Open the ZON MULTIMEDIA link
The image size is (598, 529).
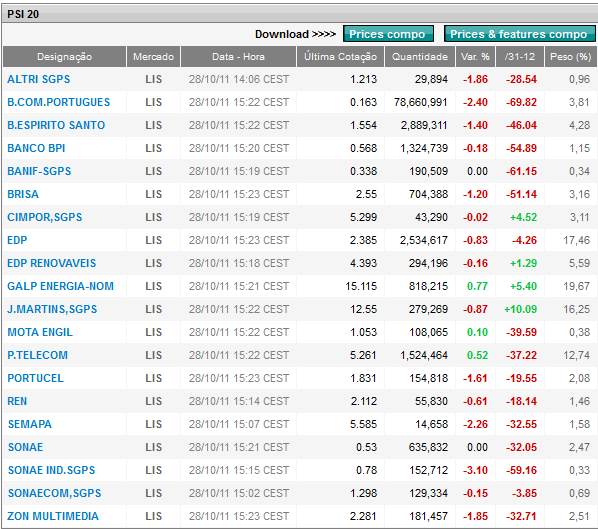pyautogui.click(x=53, y=516)
